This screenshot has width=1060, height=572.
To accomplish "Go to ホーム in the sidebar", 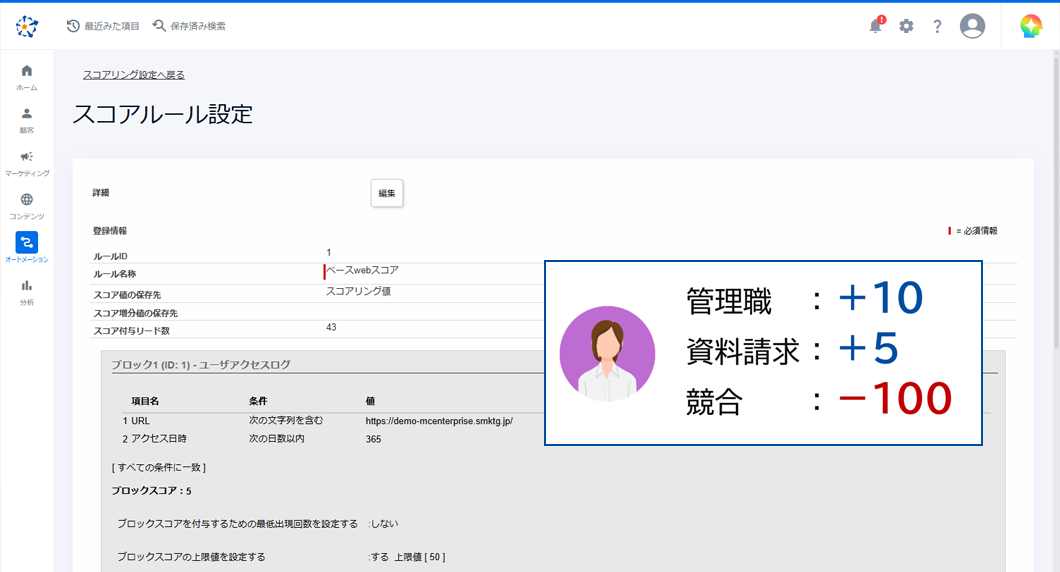I will pos(27,77).
